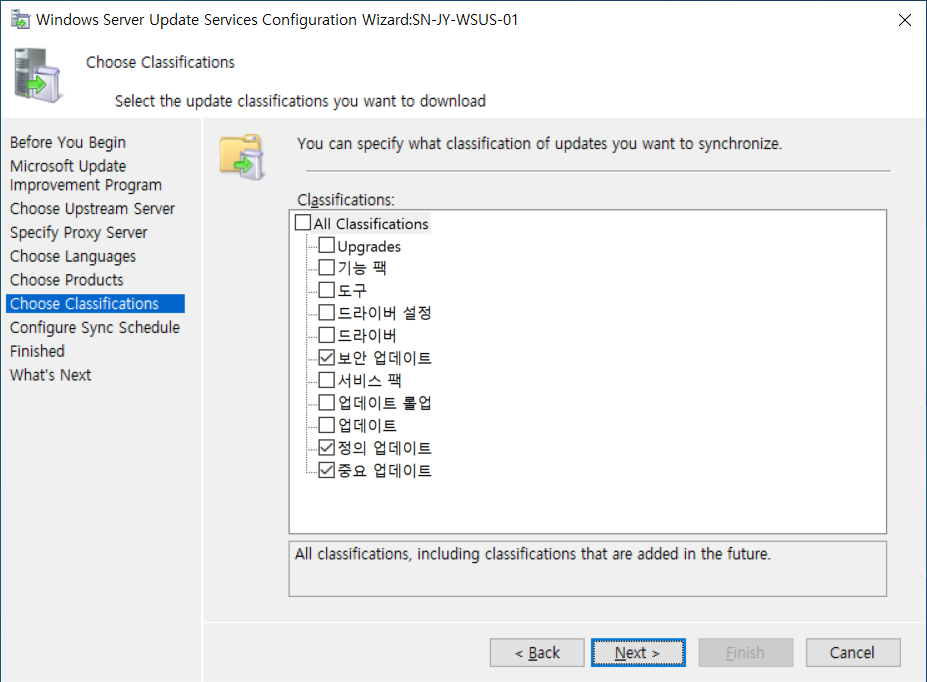Open the Choose Languages step
927x682 pixels.
pos(73,256)
